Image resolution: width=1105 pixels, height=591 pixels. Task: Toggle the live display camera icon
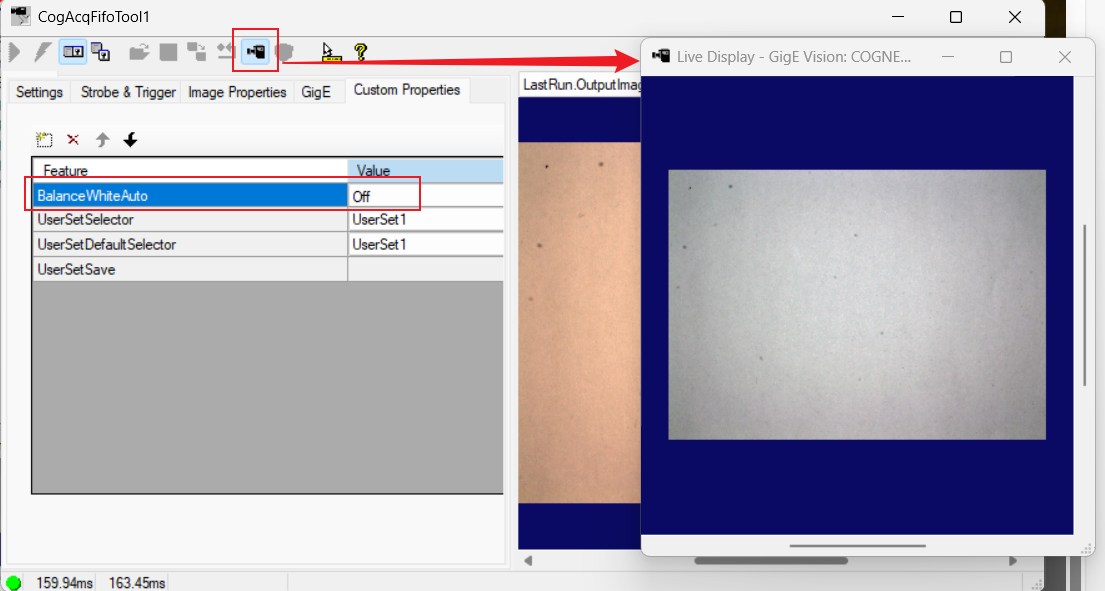pyautogui.click(x=255, y=52)
